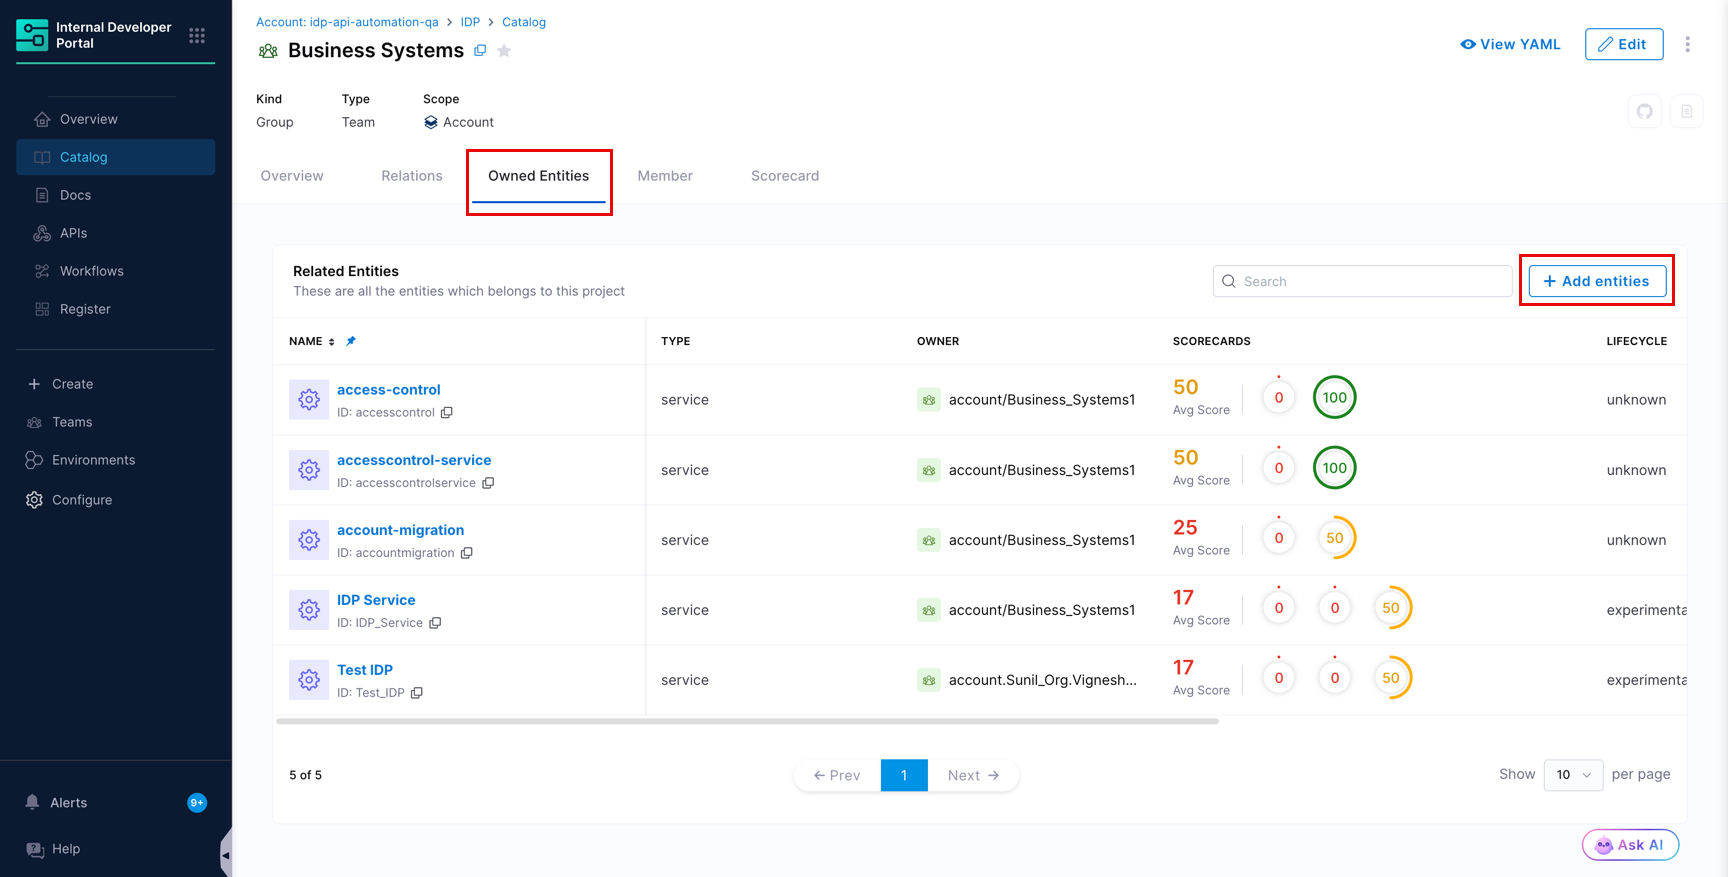
Task: Click owner account.Sunil_Org.Vignesh... for Test IDP
Action: tap(1043, 680)
